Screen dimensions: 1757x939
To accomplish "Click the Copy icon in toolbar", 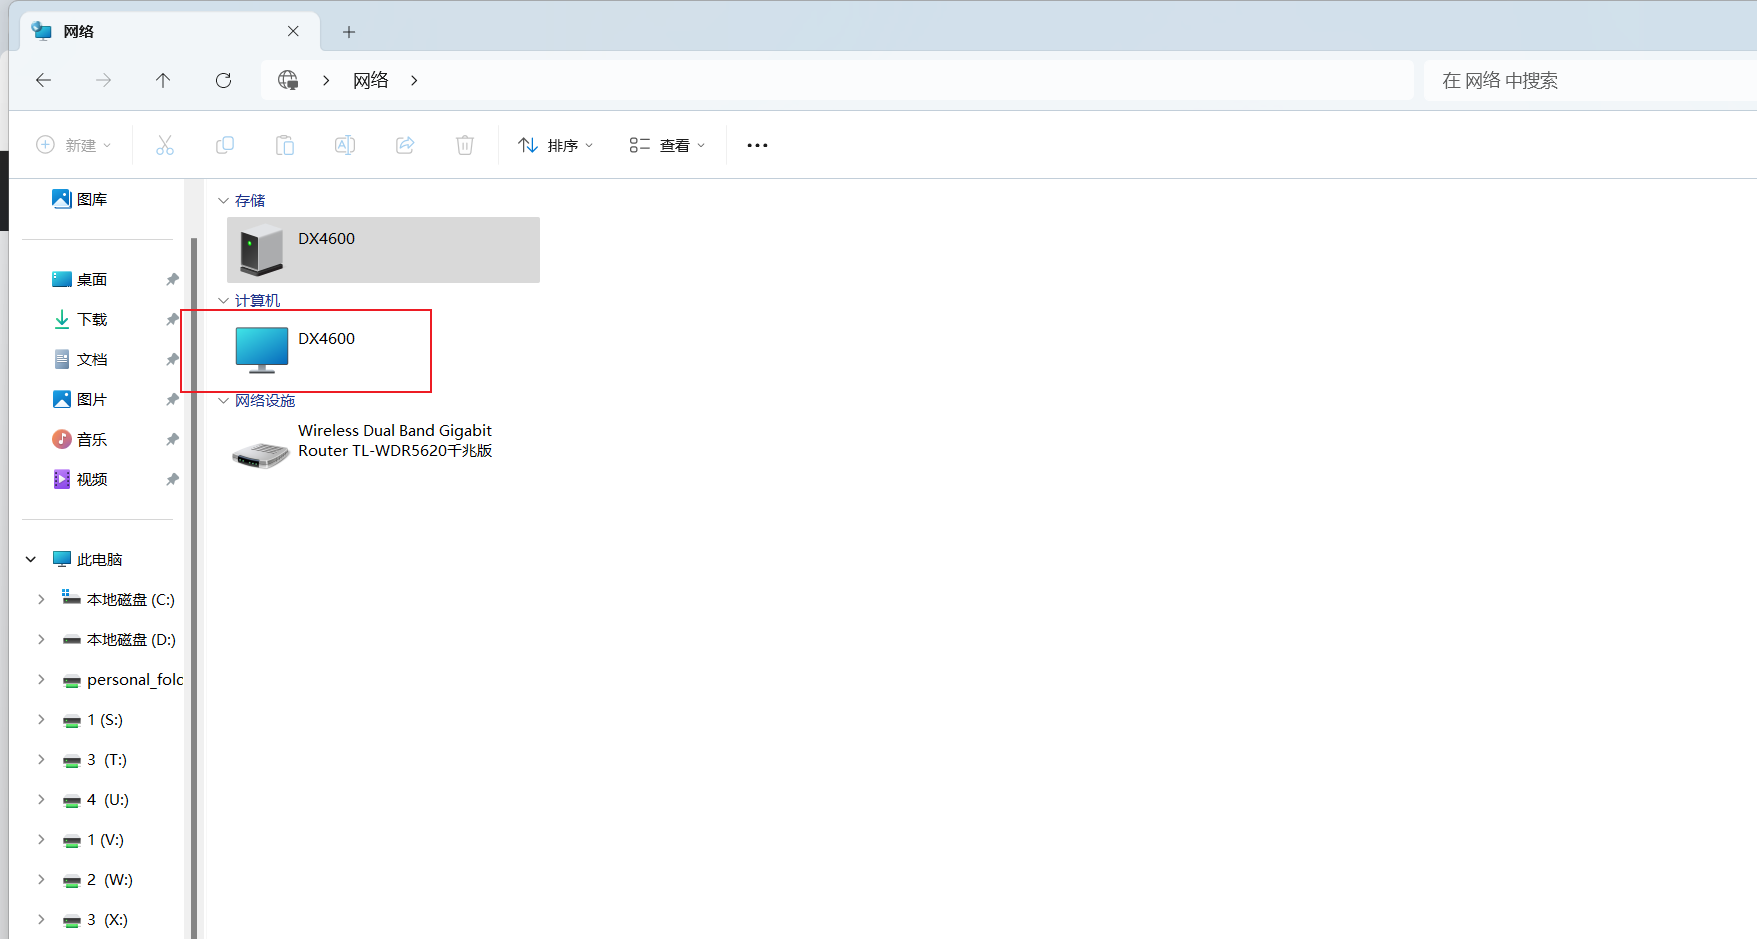I will click(x=225, y=145).
